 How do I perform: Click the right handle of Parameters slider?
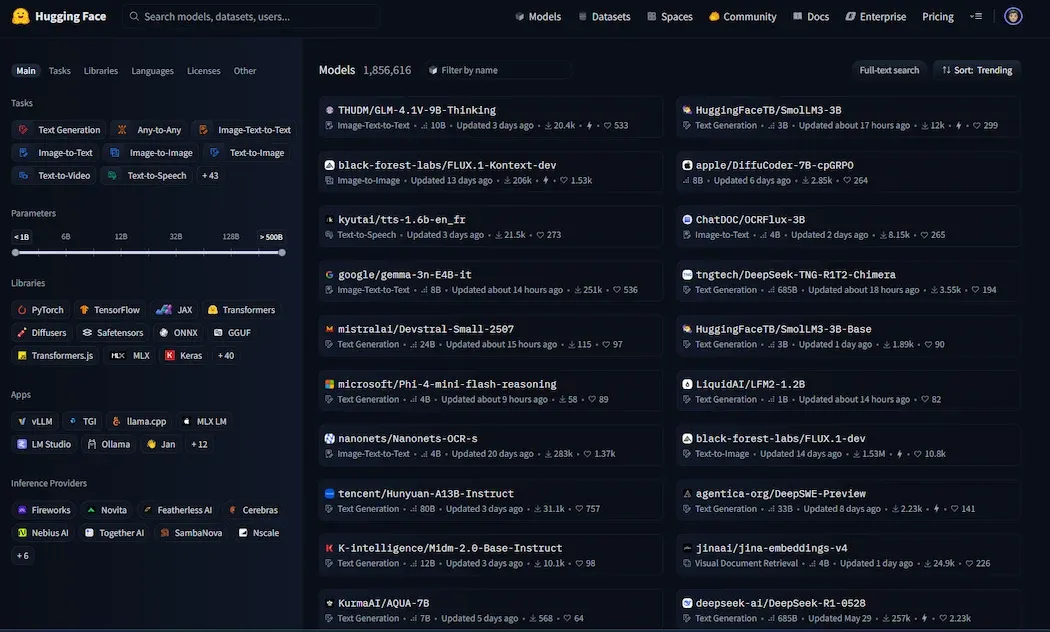pyautogui.click(x=282, y=253)
